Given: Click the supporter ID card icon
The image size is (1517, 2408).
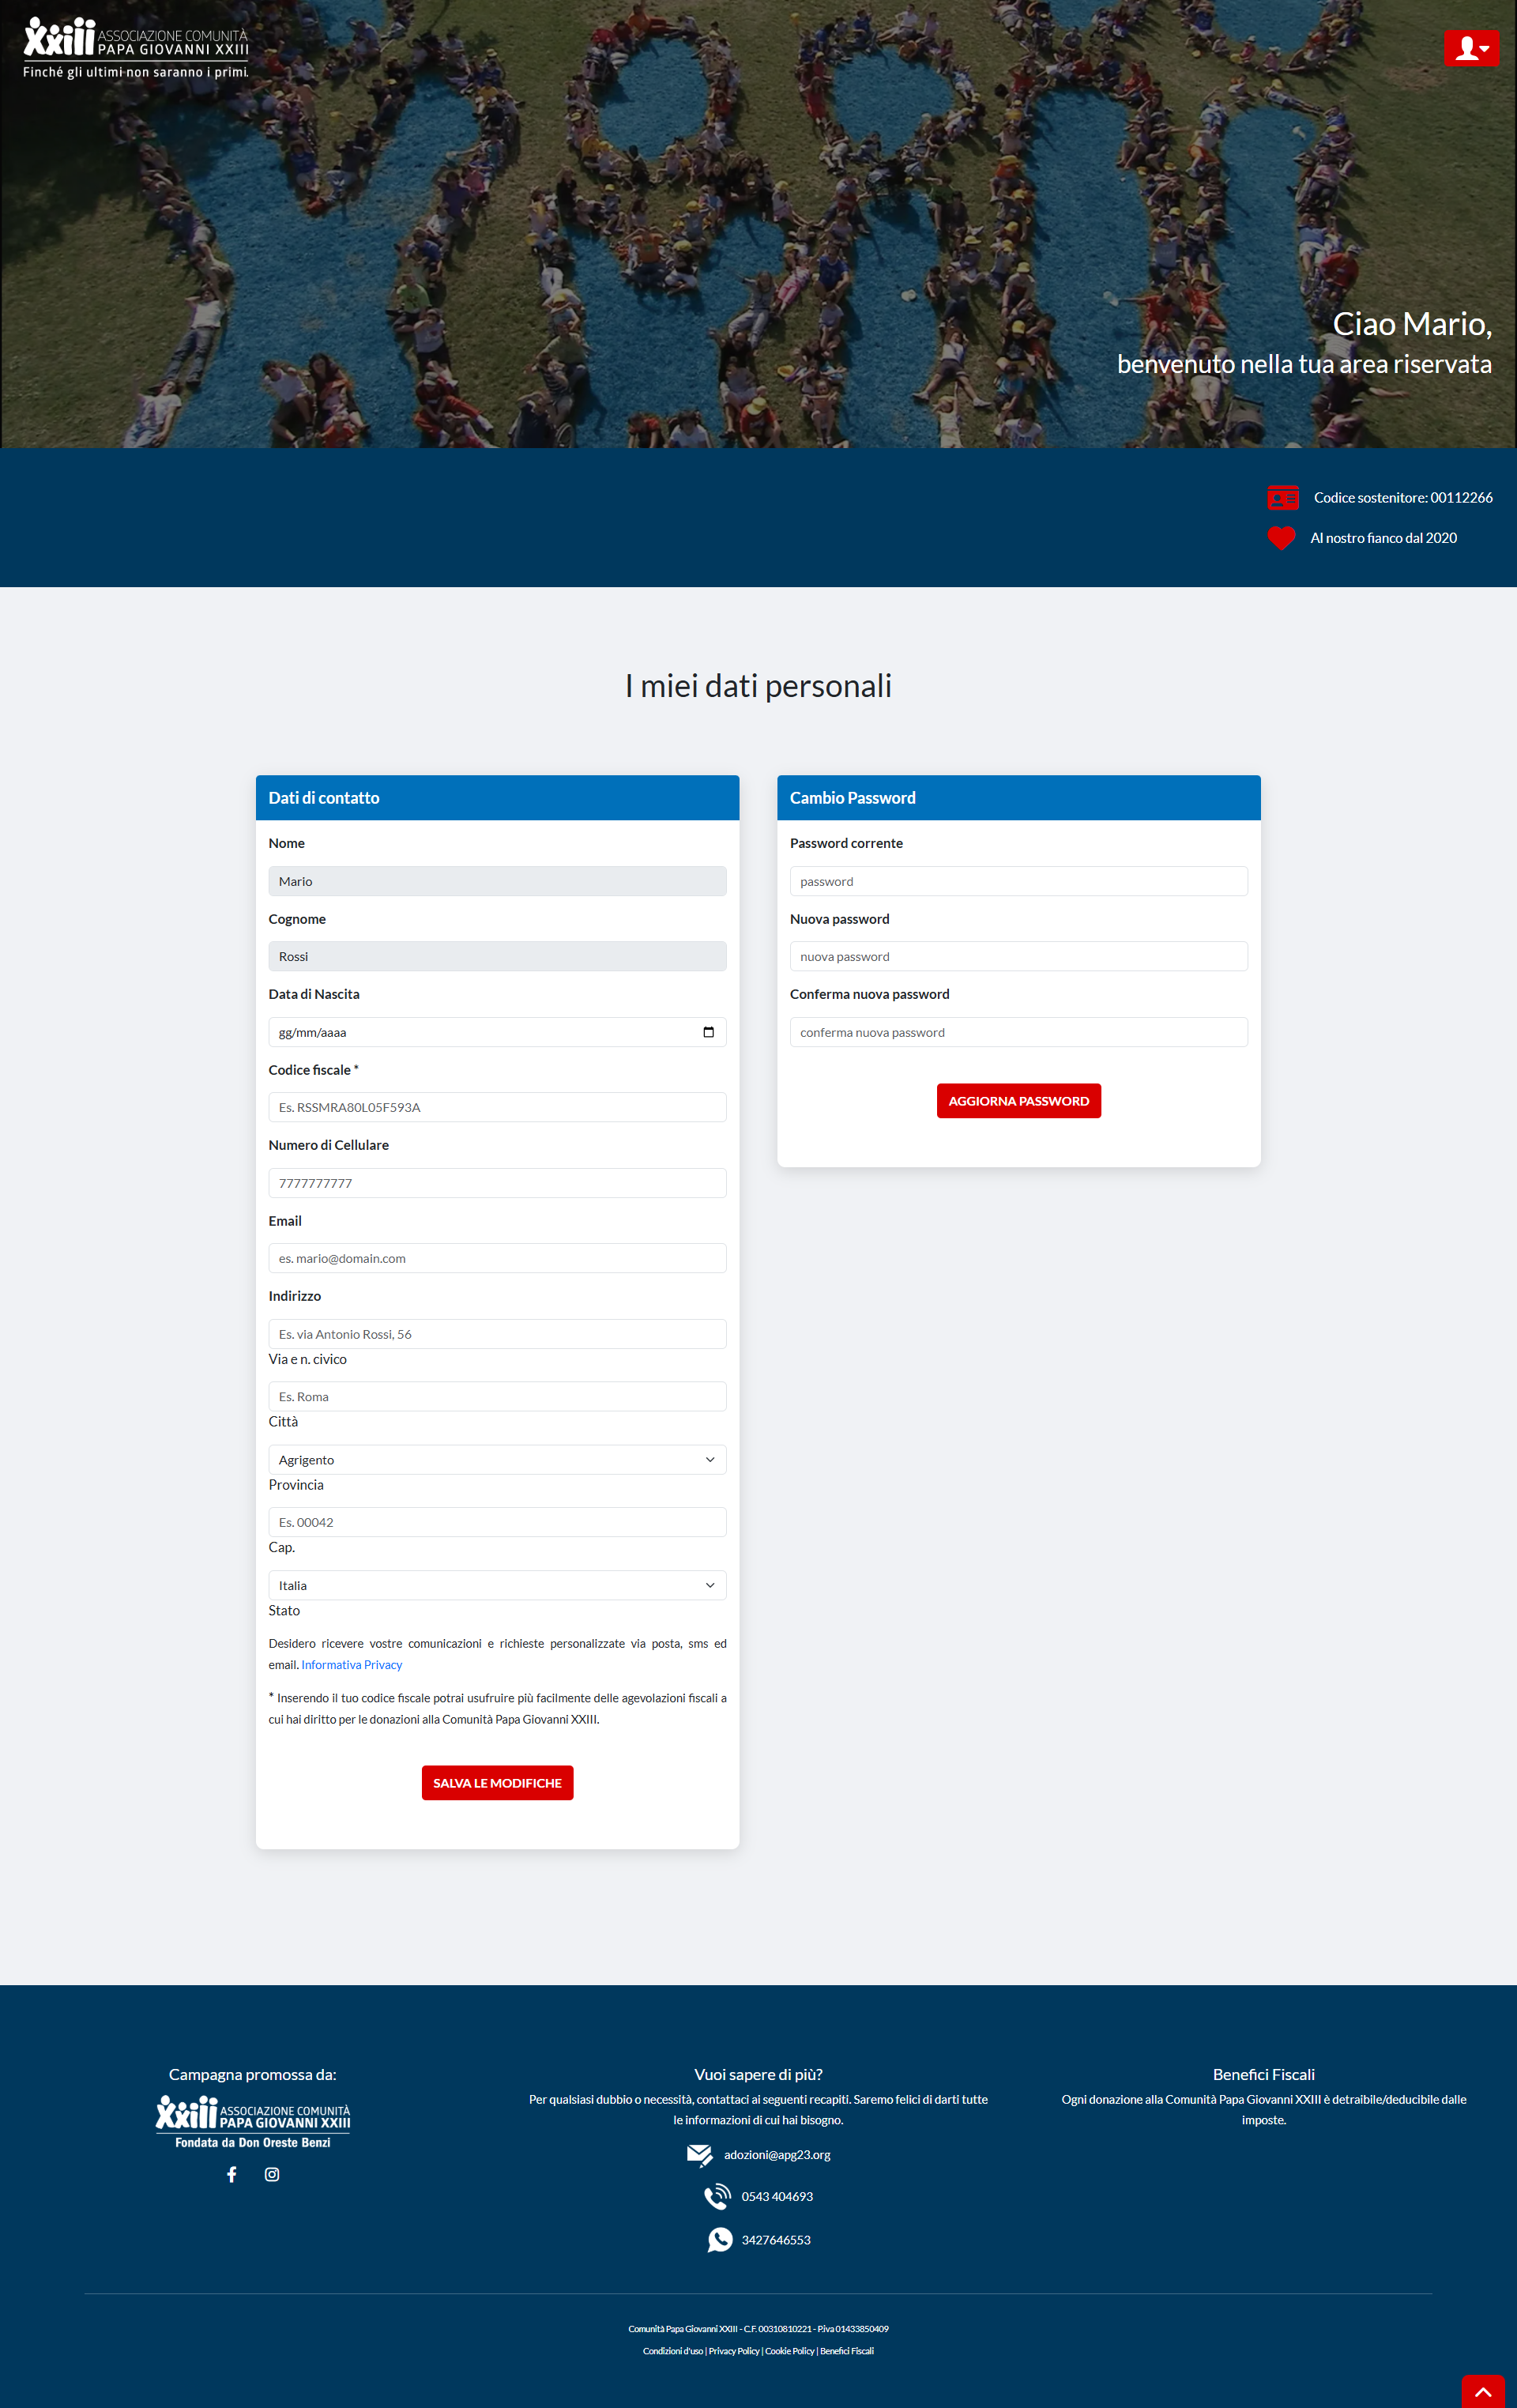Looking at the screenshot, I should click(1282, 497).
